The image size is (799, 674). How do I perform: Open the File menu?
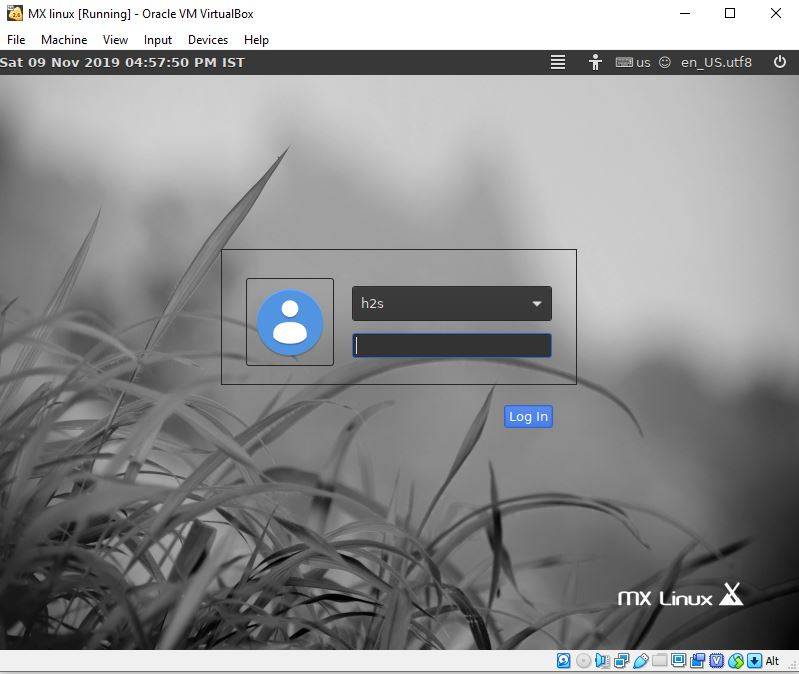(16, 40)
